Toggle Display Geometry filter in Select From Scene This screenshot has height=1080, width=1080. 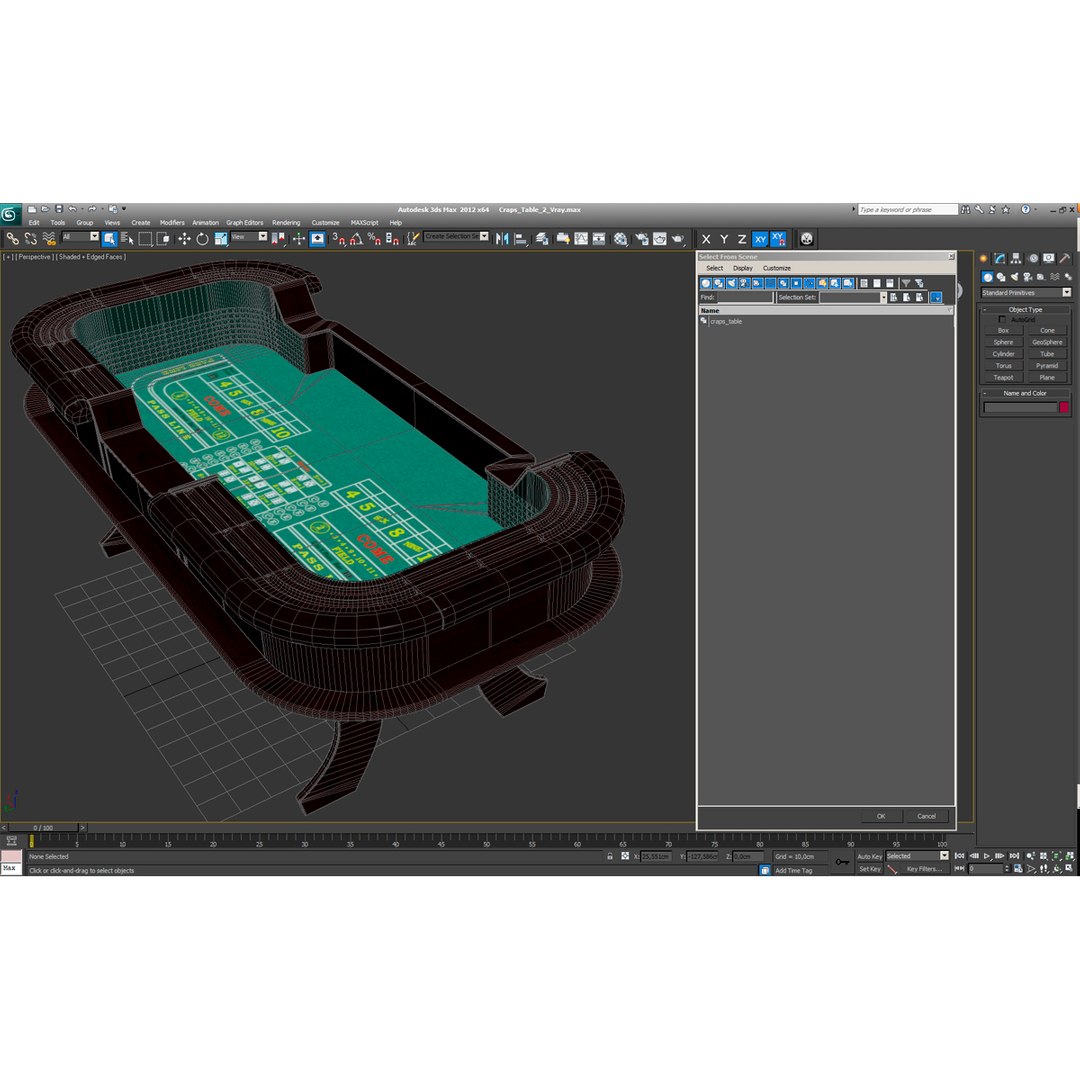[705, 283]
